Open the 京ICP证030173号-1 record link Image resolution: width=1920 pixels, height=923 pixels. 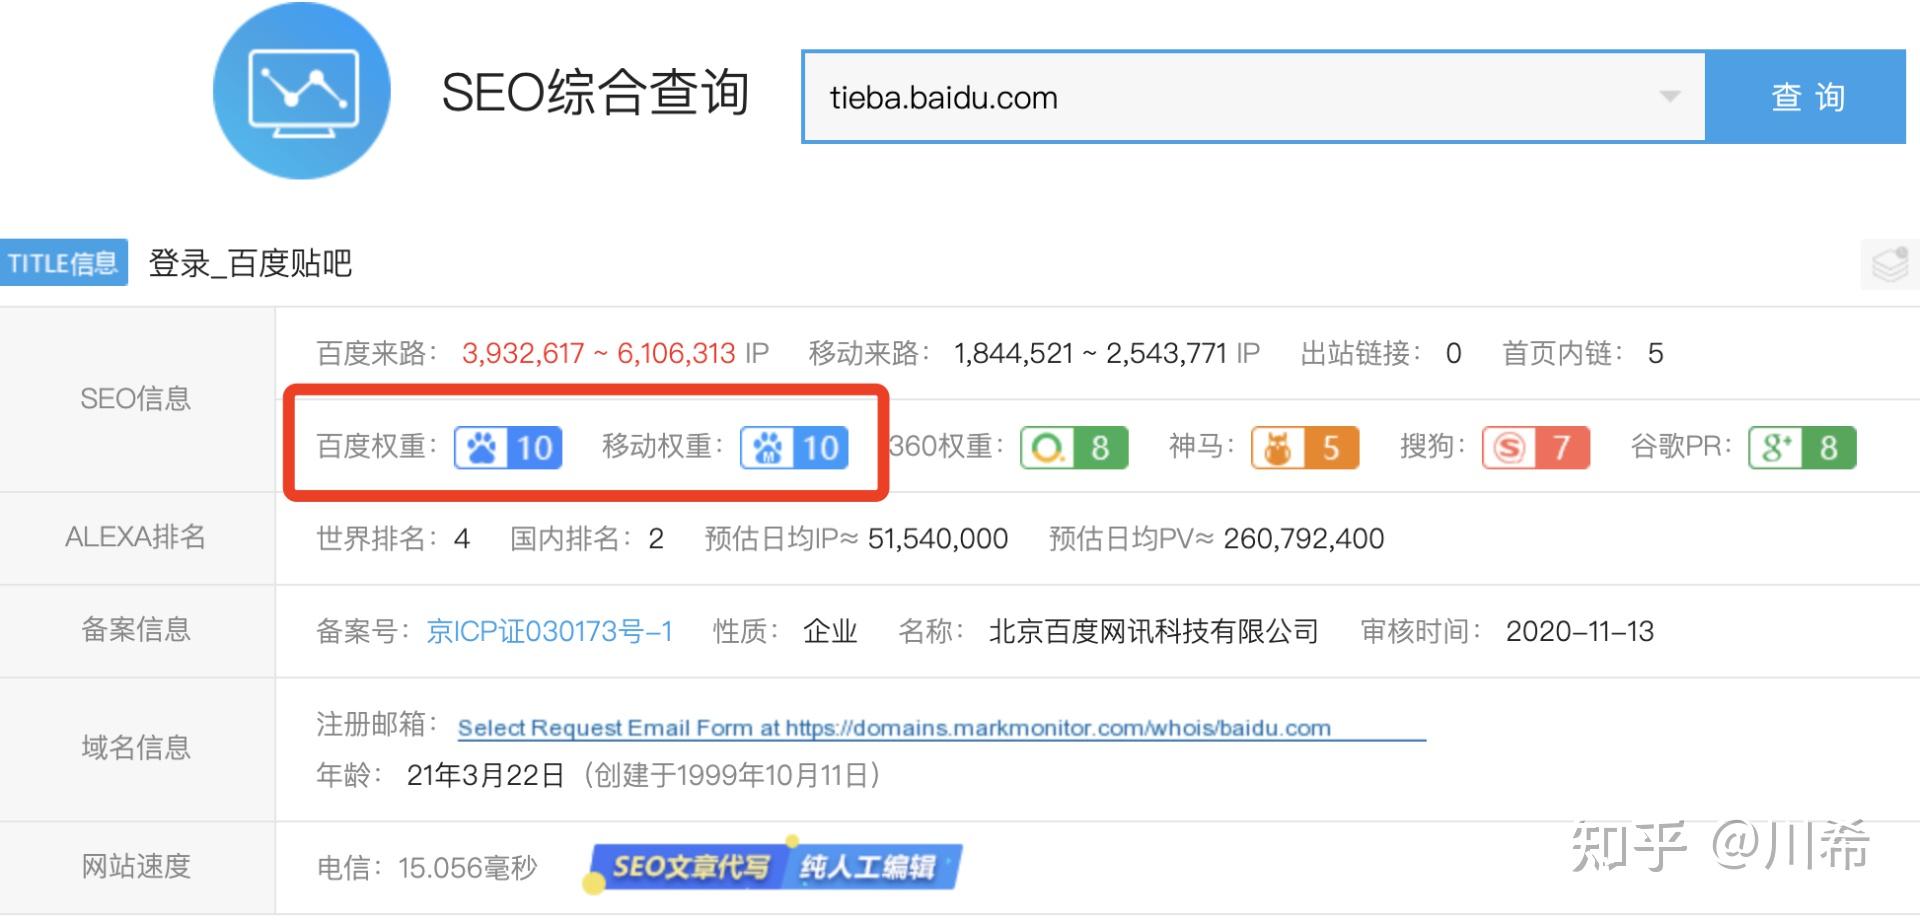pyautogui.click(x=549, y=632)
